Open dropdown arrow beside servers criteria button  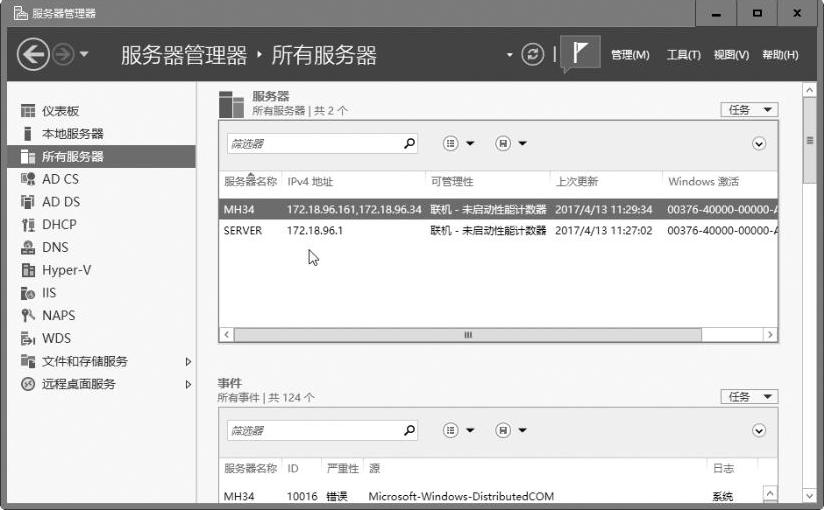pyautogui.click(x=470, y=143)
